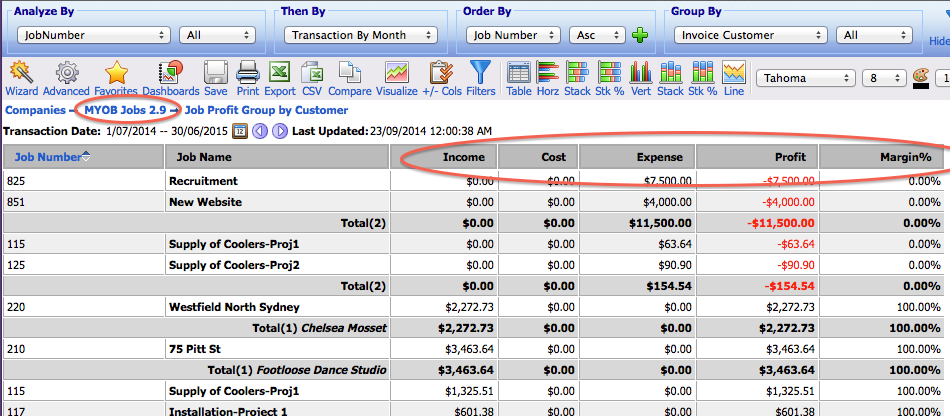Open the font size 8 dropdown
Viewport: 950px width, 416px height.
pyautogui.click(x=884, y=78)
